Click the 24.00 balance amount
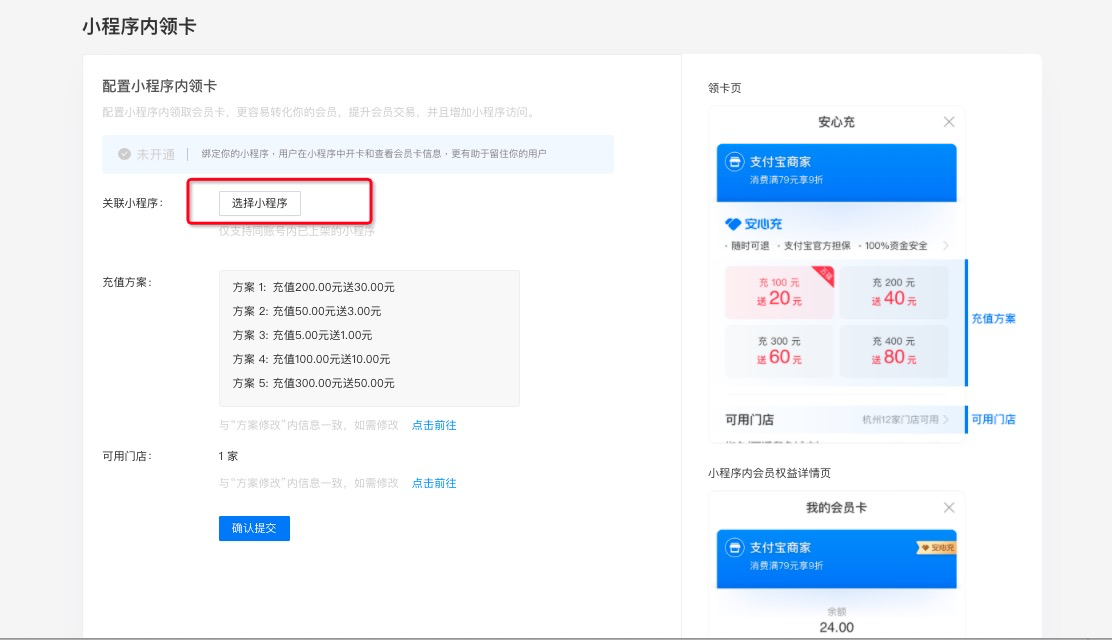Screen dimensions: 1112x640 (837, 627)
